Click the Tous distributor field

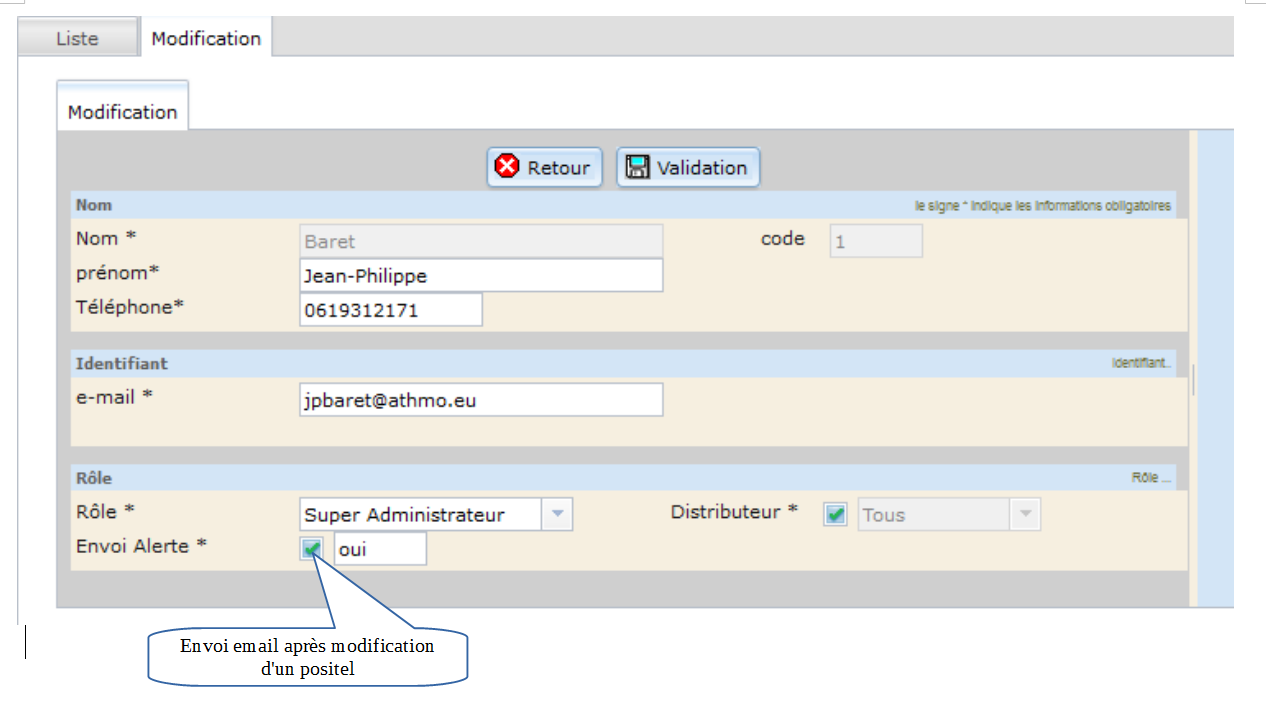click(x=932, y=515)
